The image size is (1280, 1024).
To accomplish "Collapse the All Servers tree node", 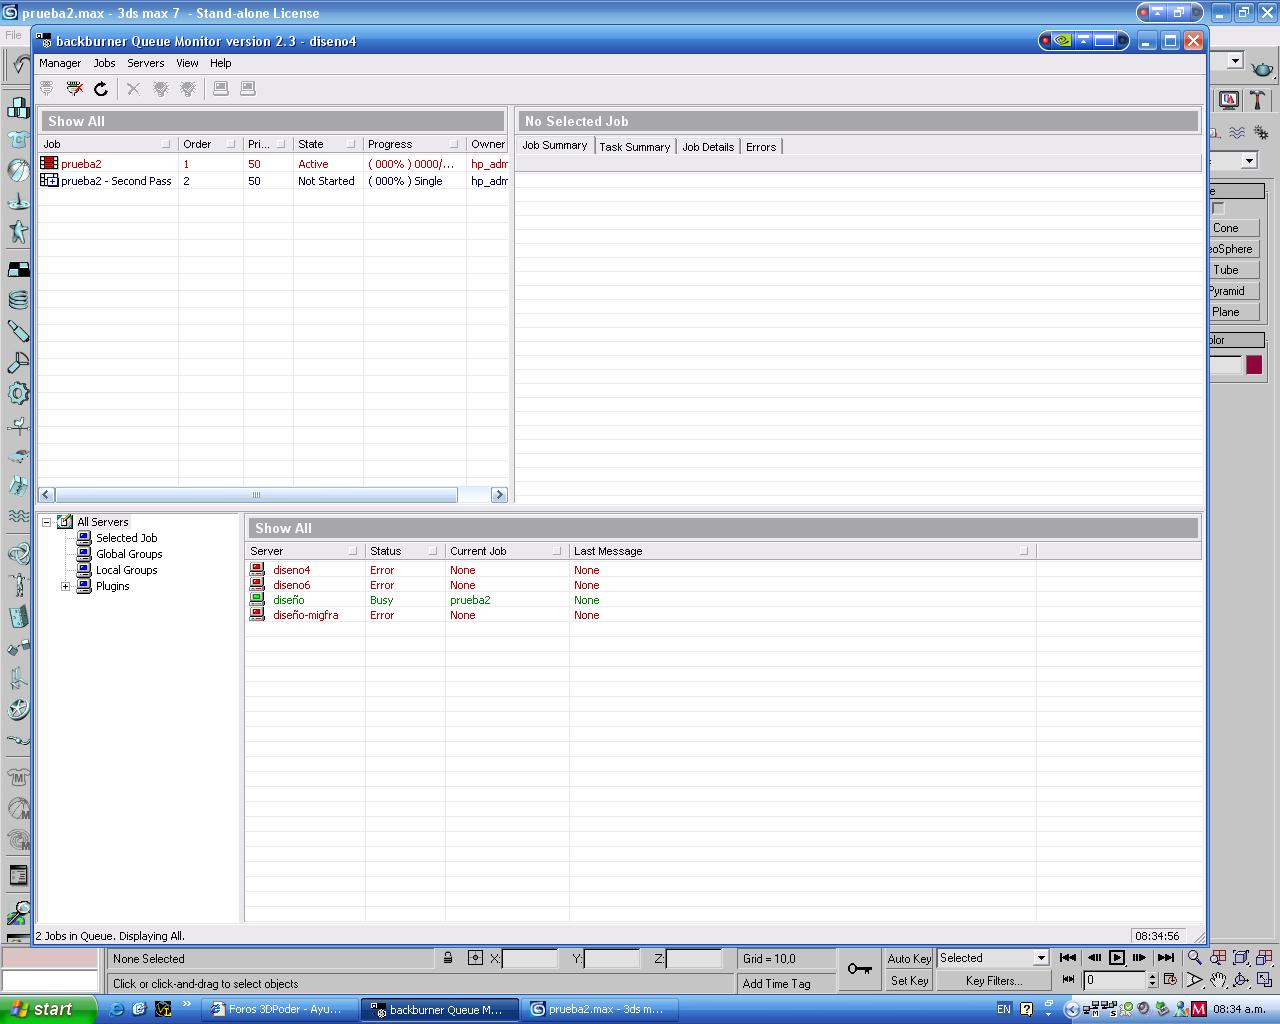I will click(x=46, y=522).
